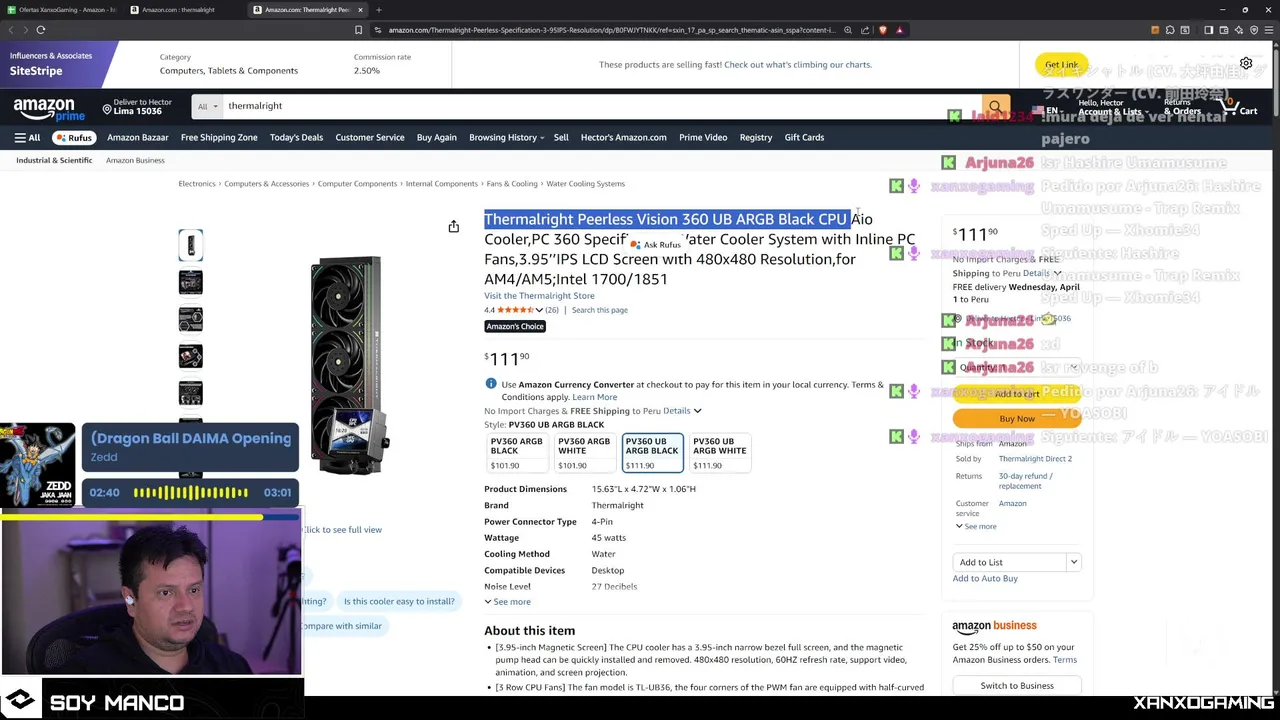Click the Ask Rufus bubble
Screen dimensions: 1280x720
(x=656, y=245)
